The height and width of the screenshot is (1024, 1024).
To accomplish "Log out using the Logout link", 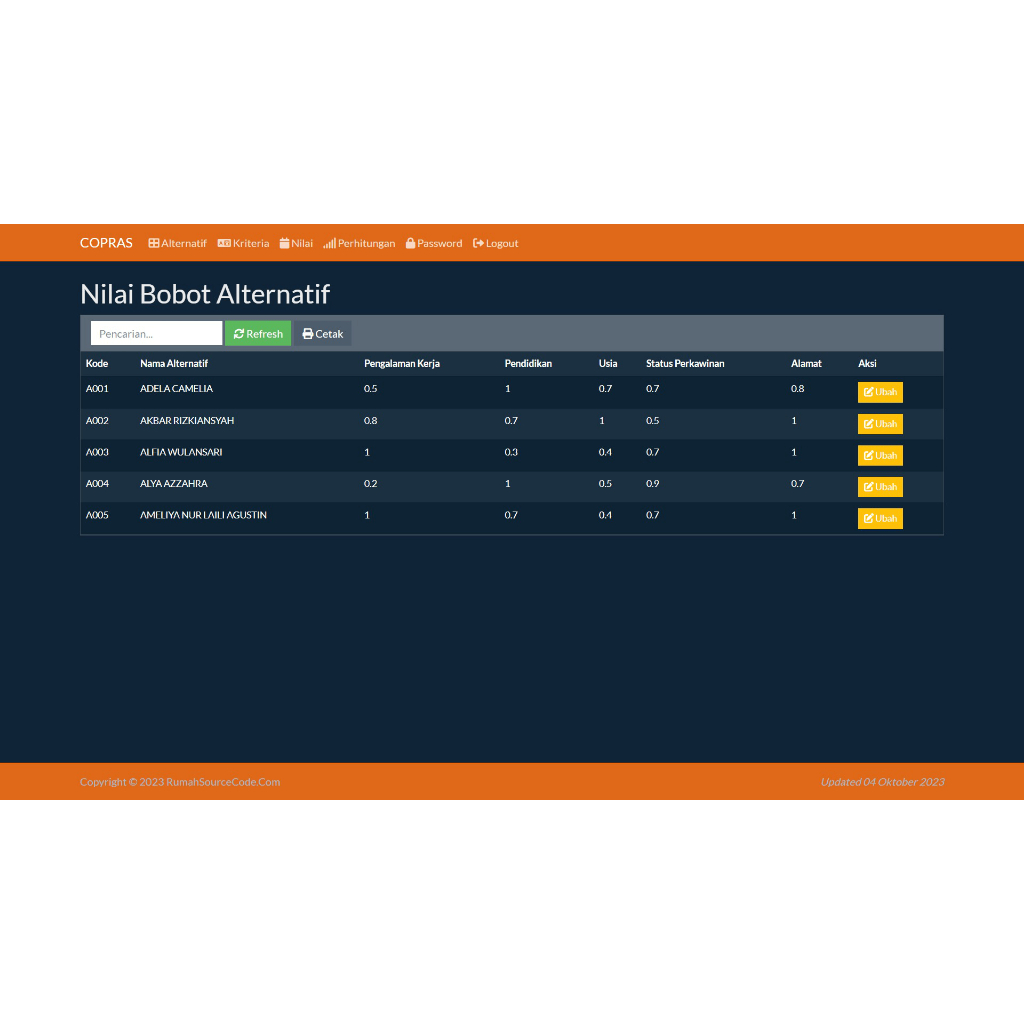I will 495,243.
